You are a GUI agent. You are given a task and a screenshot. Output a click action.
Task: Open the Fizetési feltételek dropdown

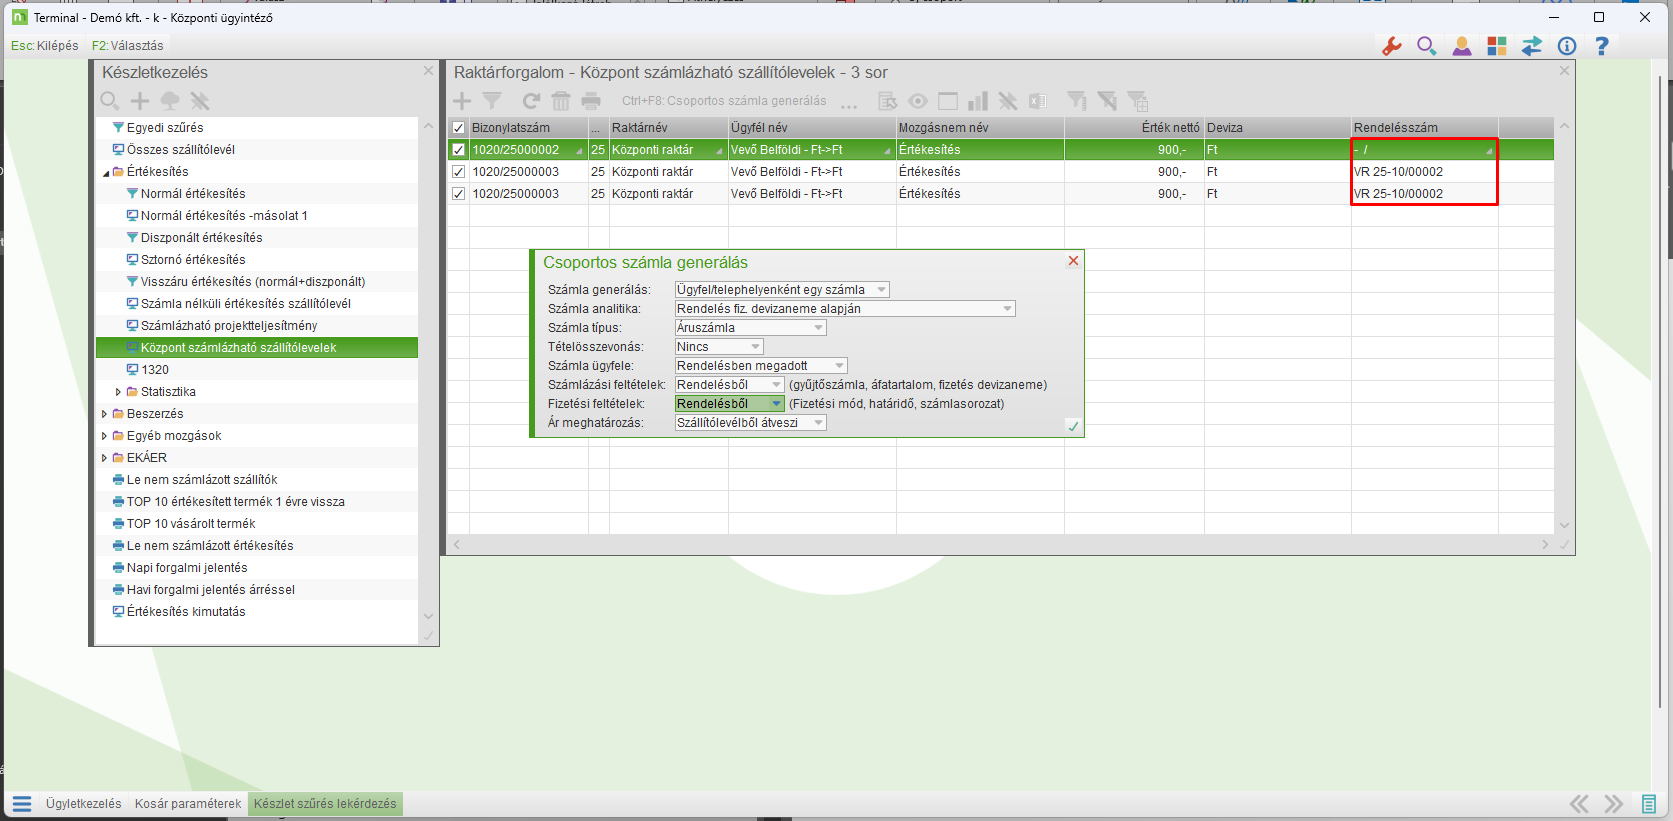(x=730, y=404)
